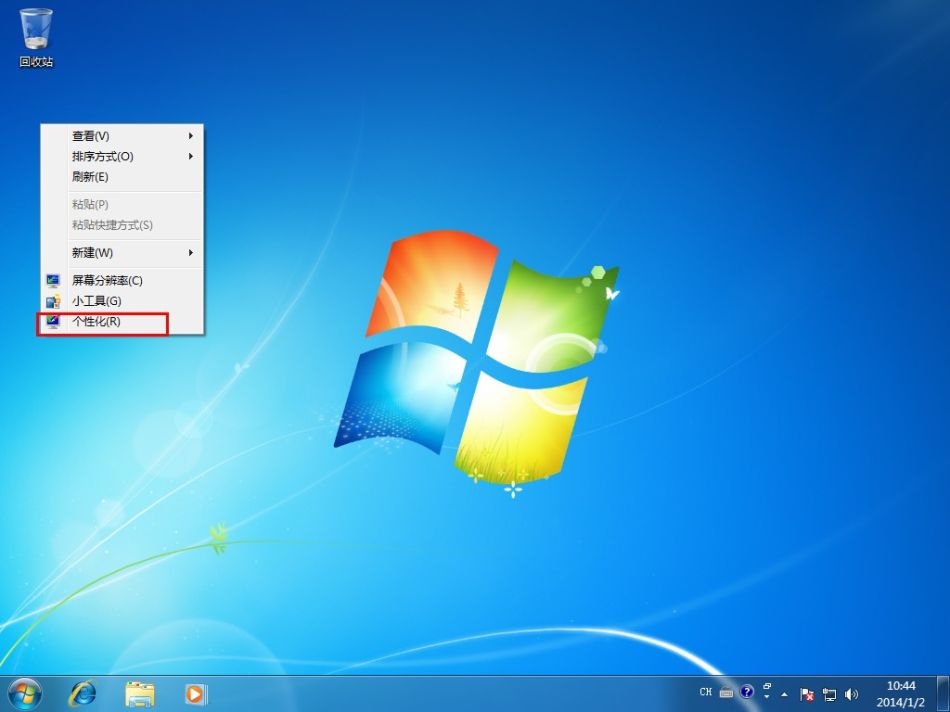Click the submenu arrow on 排序方式(O)

pyautogui.click(x=190, y=156)
